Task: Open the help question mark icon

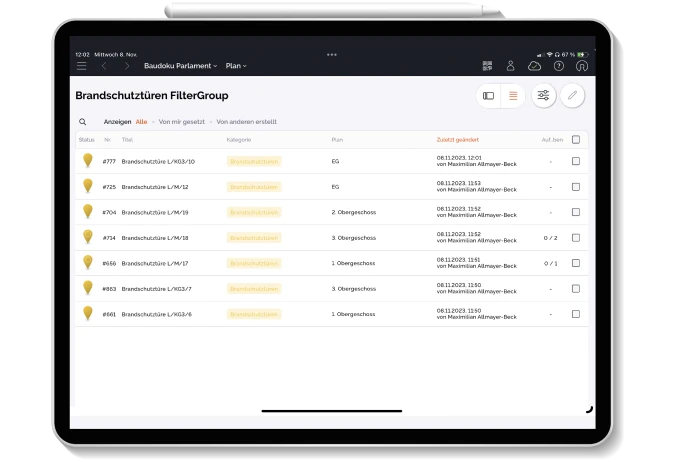Action: (558, 66)
